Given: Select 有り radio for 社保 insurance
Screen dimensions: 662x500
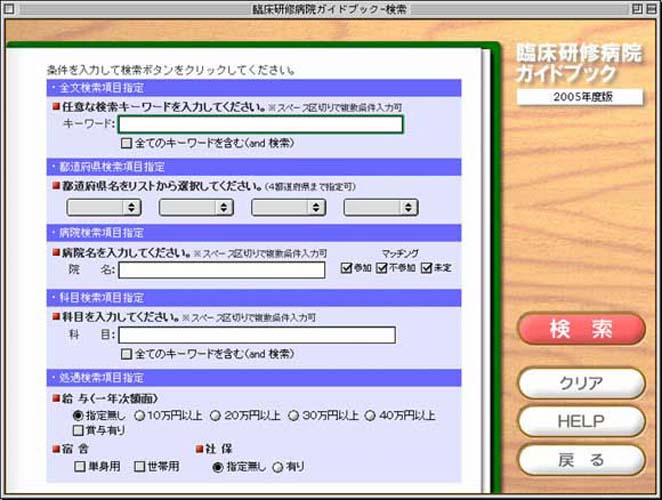Looking at the screenshot, I should [278, 466].
